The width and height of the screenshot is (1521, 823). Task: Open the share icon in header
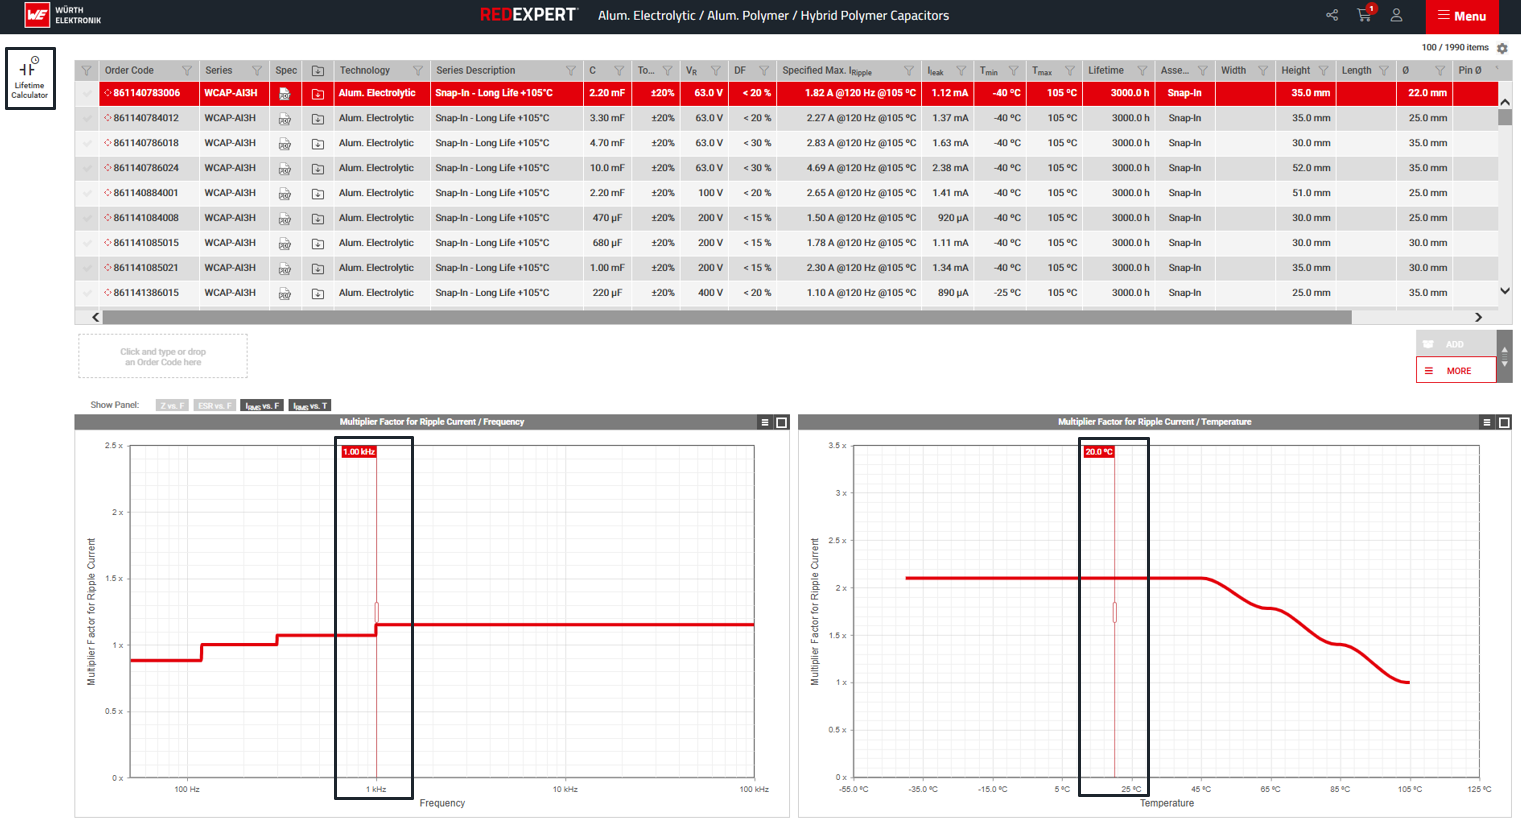pos(1332,15)
